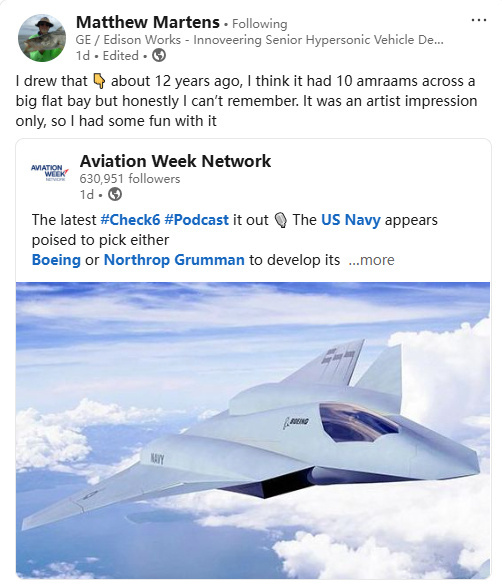
Task: Click the GE / Edison Works headline text
Action: click(x=259, y=40)
